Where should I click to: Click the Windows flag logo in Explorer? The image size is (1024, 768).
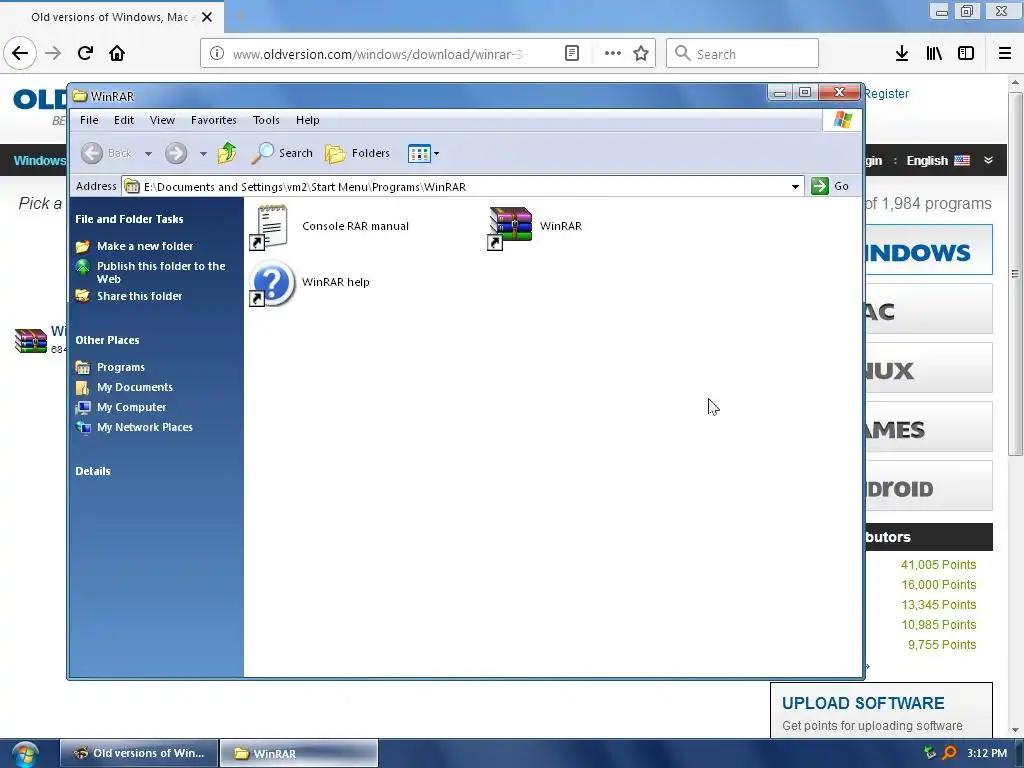pos(842,120)
